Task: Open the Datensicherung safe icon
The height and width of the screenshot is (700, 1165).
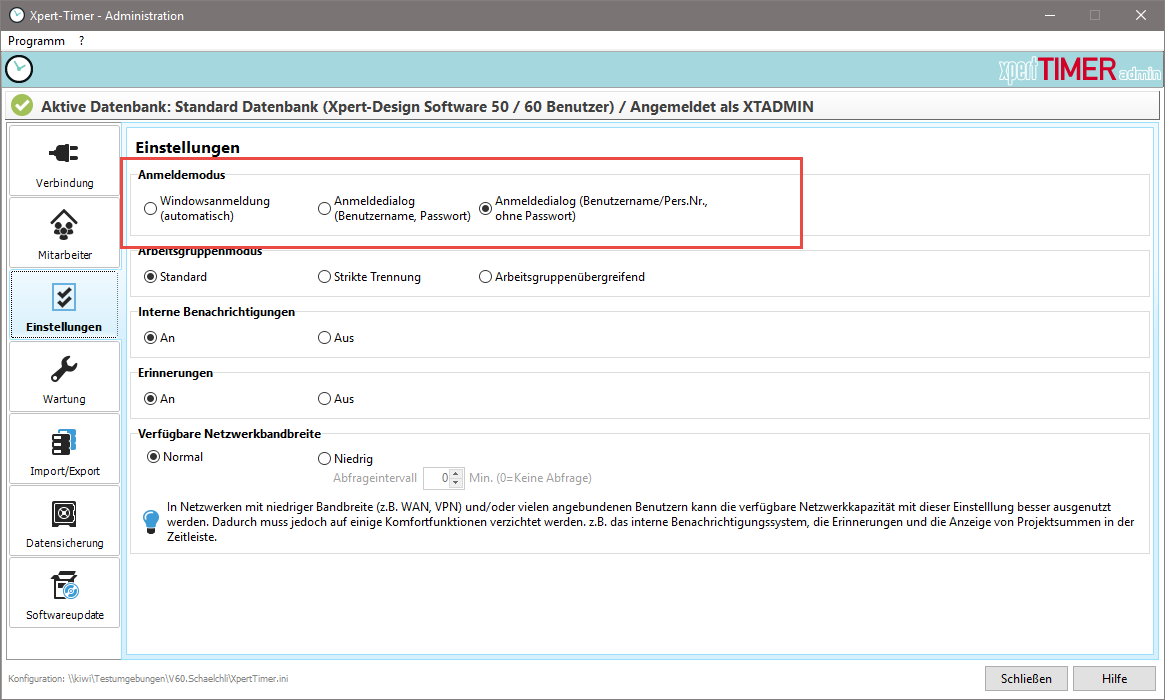Action: coord(64,514)
